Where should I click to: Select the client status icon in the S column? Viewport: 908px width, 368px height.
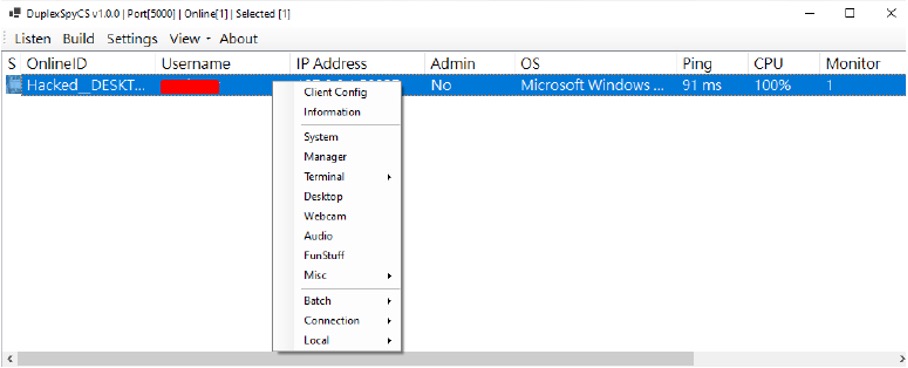(x=14, y=85)
